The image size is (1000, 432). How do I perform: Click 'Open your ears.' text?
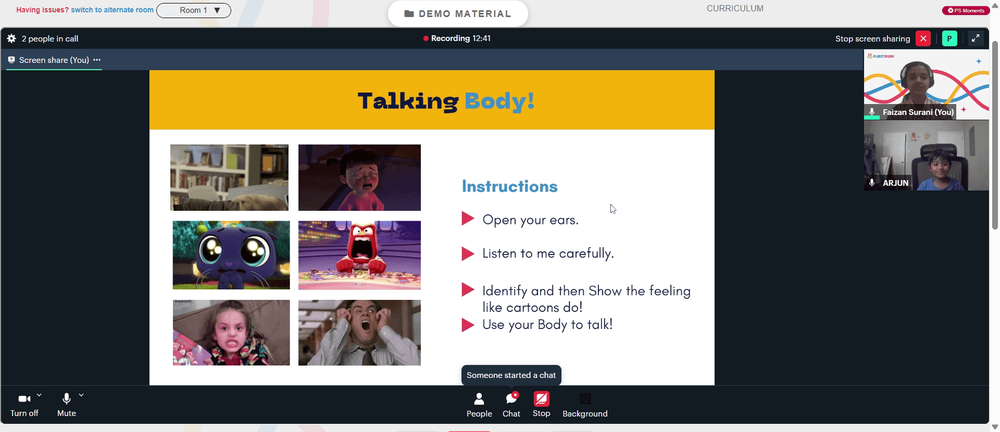pos(531,220)
